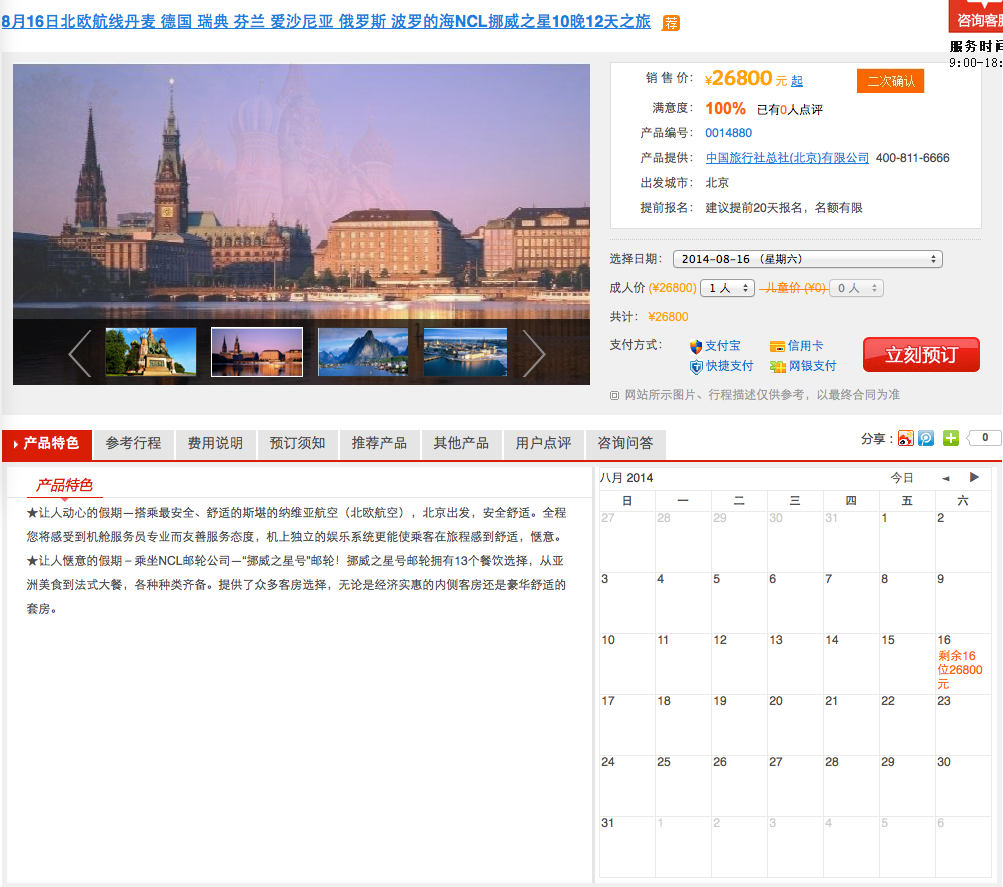Viewport: 1003px width, 887px height.
Task: Switch to the 参考行程 tab
Action: click(134, 444)
